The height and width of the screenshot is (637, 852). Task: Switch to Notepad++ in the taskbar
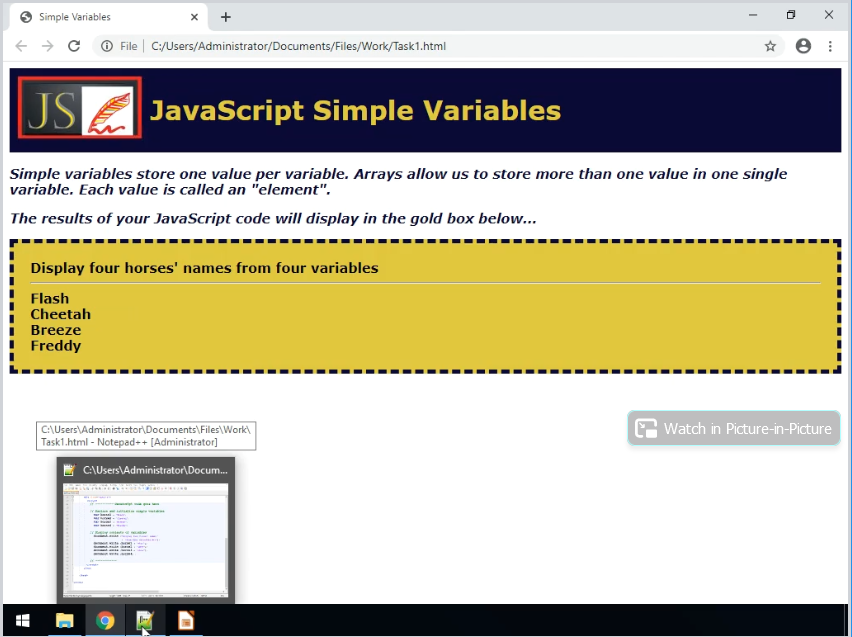coord(145,620)
